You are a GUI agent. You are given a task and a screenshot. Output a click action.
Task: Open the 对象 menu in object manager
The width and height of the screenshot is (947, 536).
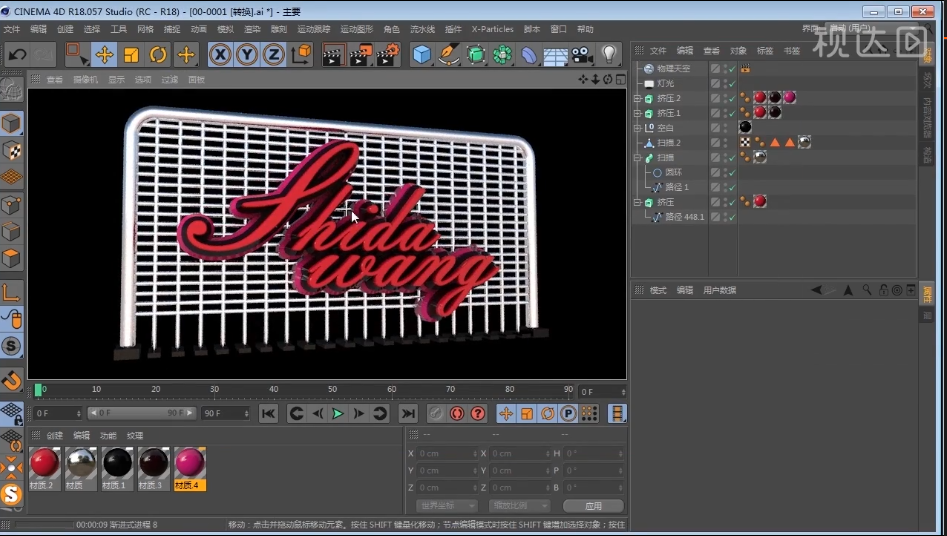point(738,51)
